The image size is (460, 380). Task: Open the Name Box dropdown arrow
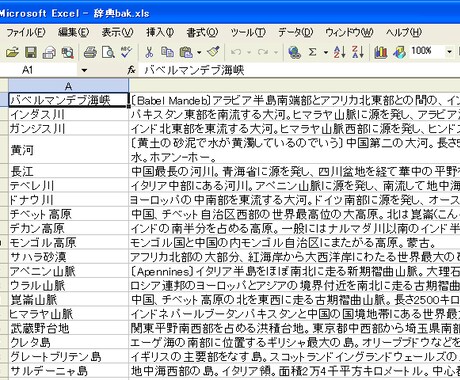84,70
